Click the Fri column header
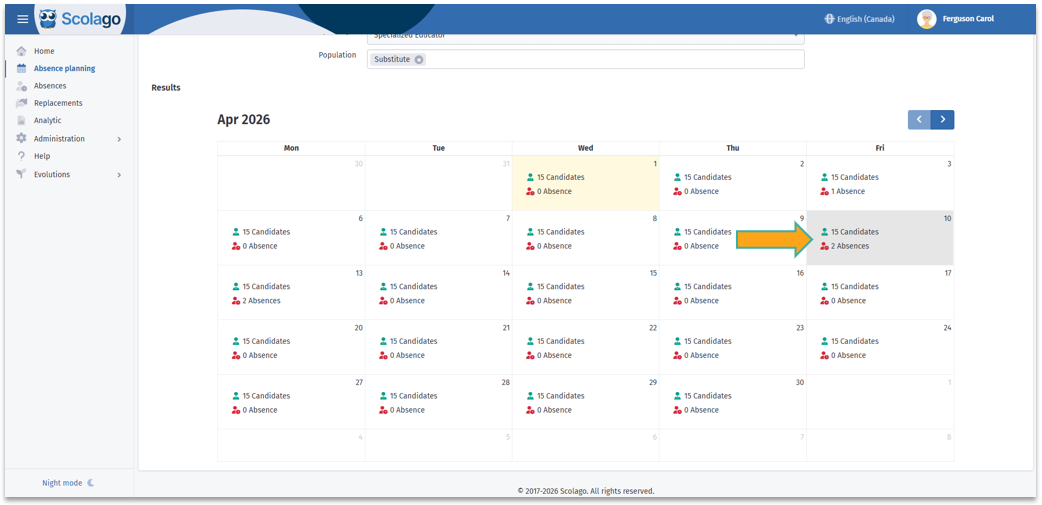Screen dimensions: 1042x505 point(880,148)
